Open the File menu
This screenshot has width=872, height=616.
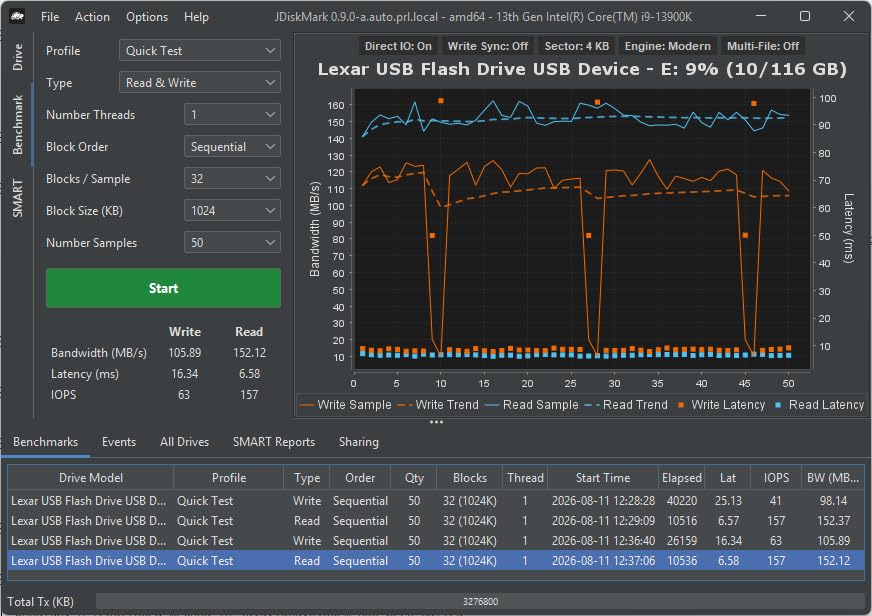[x=50, y=17]
